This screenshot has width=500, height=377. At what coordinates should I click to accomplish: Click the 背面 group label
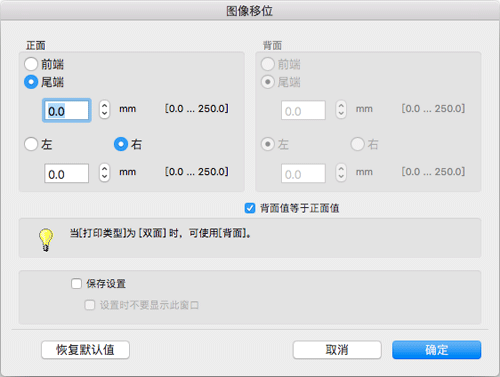tap(272, 45)
